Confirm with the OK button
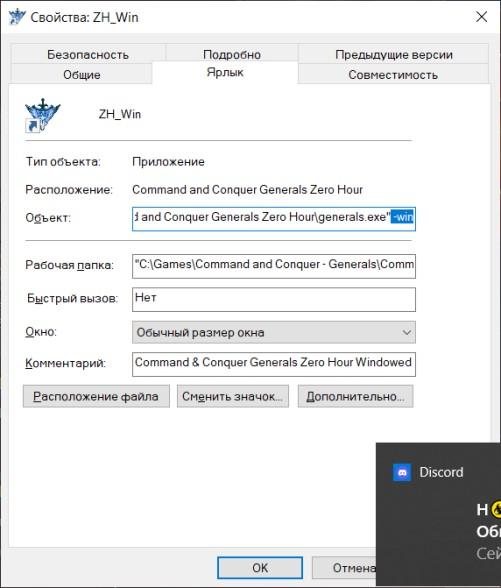 point(260,568)
